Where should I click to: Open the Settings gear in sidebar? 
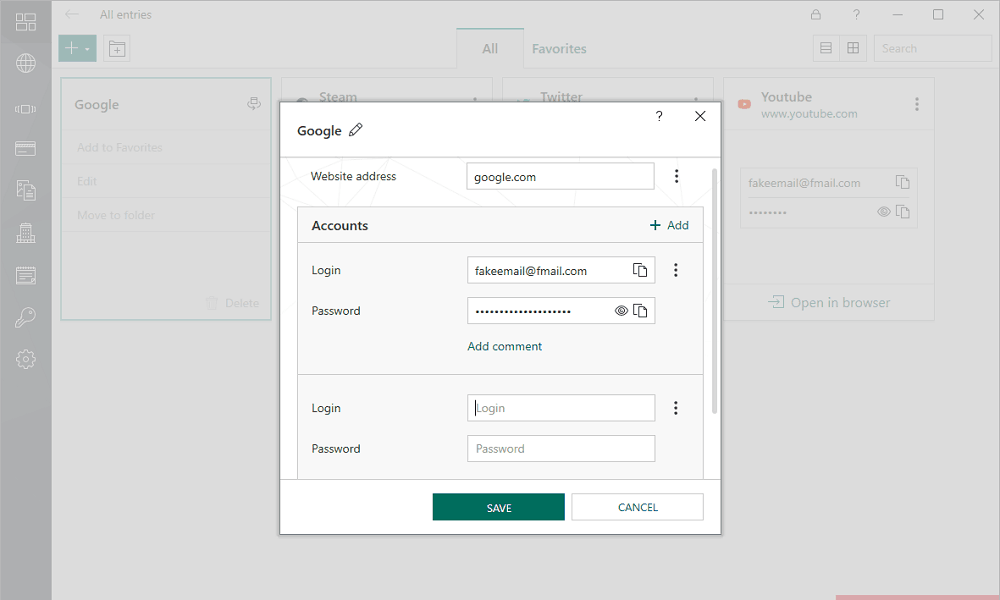click(x=26, y=359)
